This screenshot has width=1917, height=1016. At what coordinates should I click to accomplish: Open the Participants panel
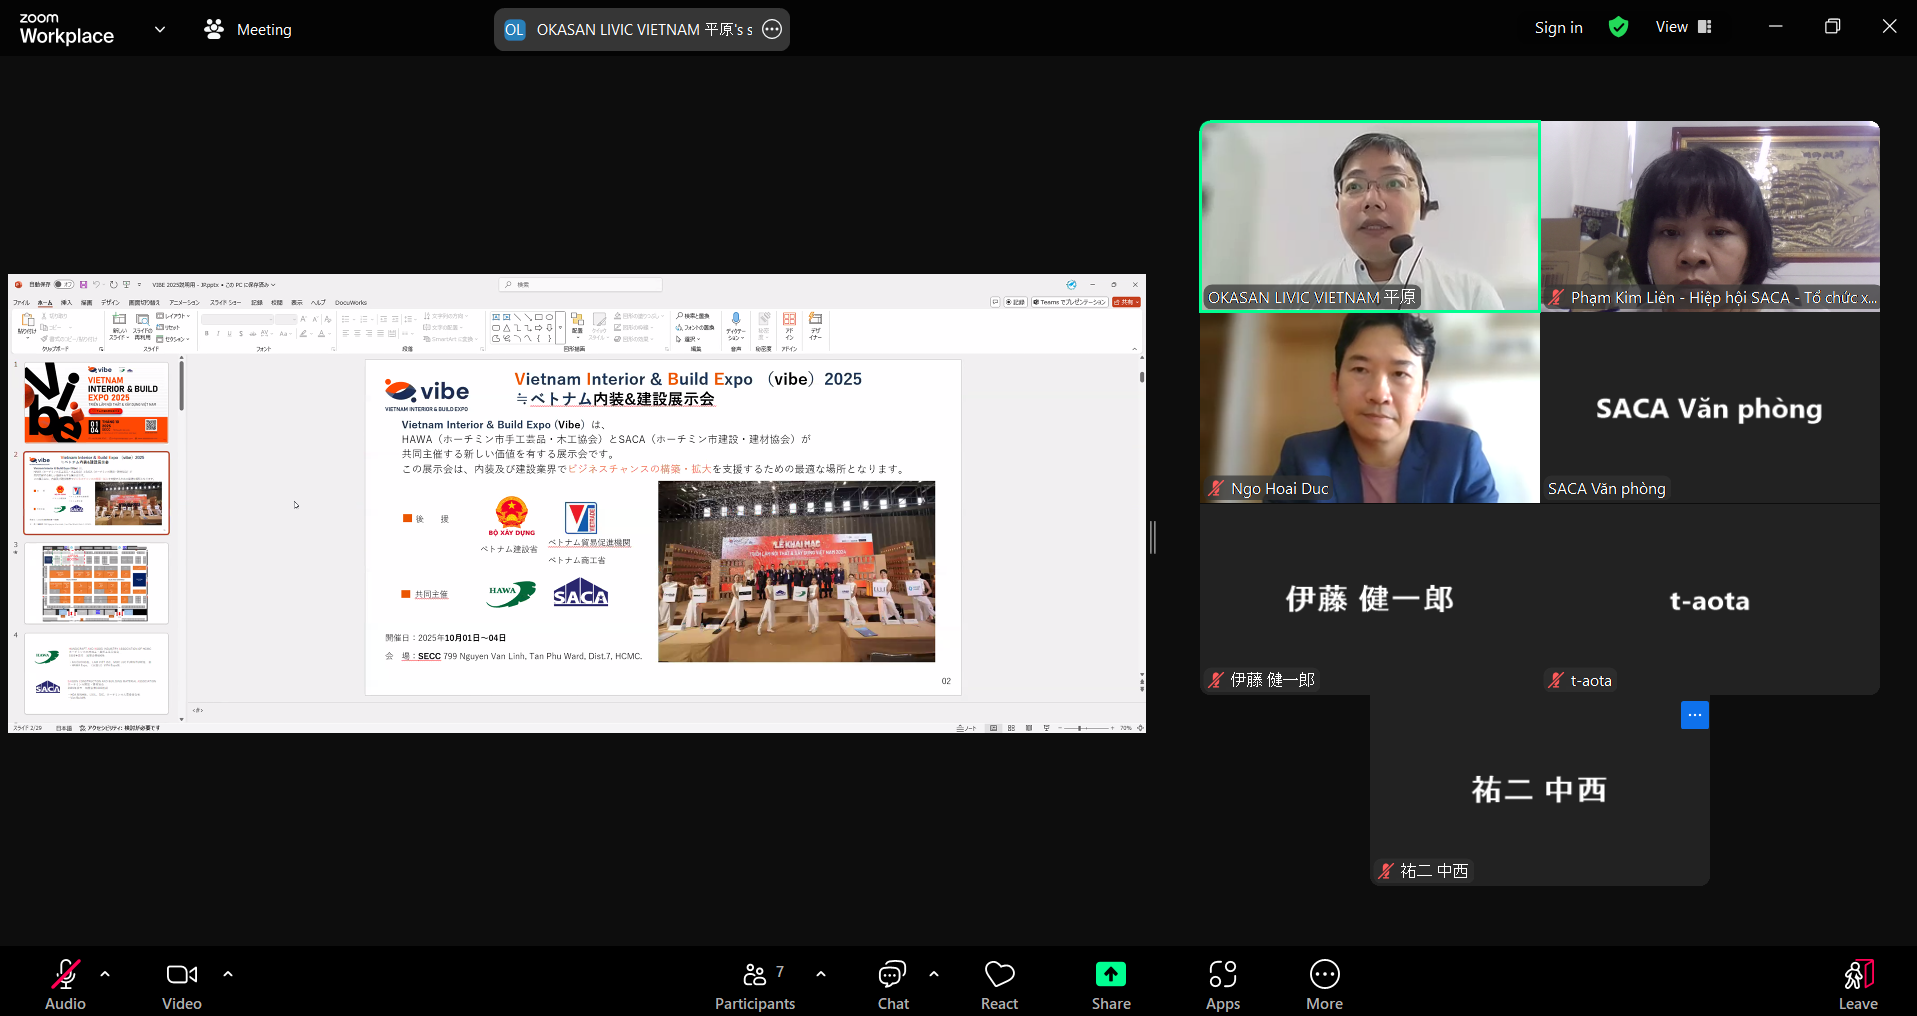point(755,984)
